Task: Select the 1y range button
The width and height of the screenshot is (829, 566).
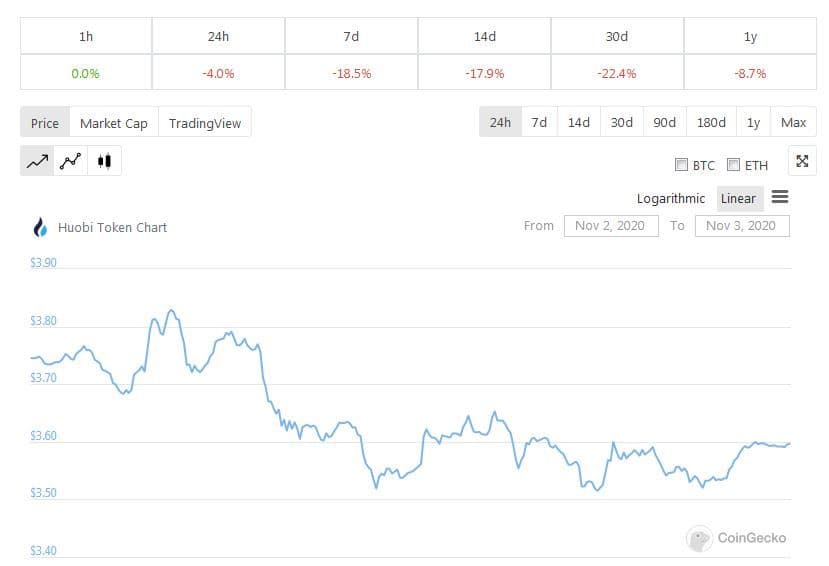Action: (x=753, y=122)
